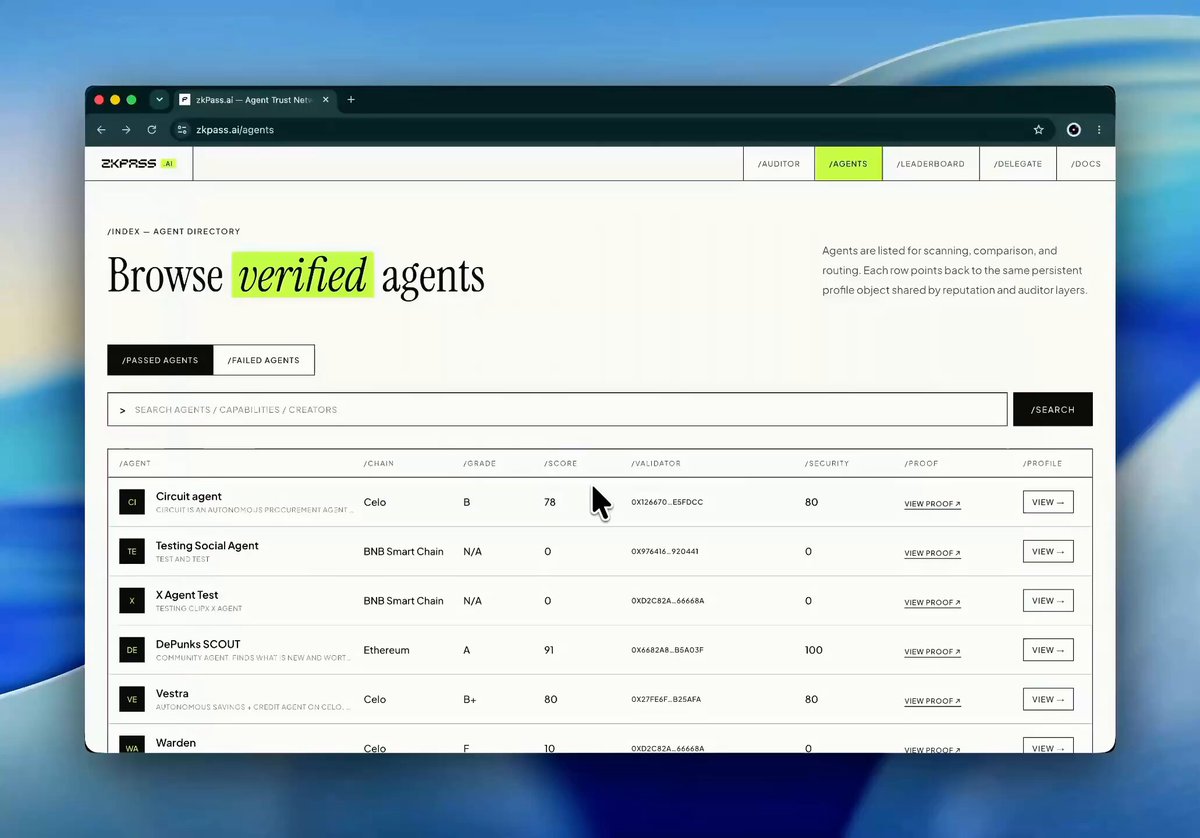Focus the Search Agents input field
The height and width of the screenshot is (838, 1200).
(557, 410)
